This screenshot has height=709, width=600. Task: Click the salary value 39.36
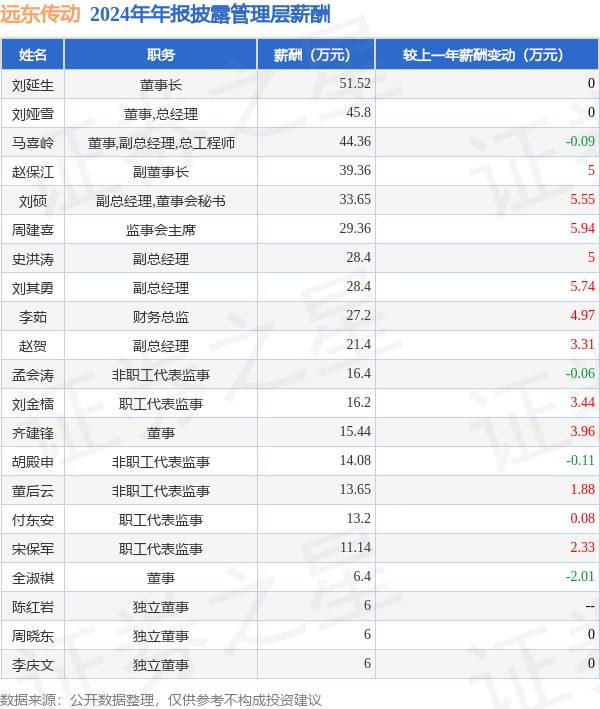pos(355,170)
